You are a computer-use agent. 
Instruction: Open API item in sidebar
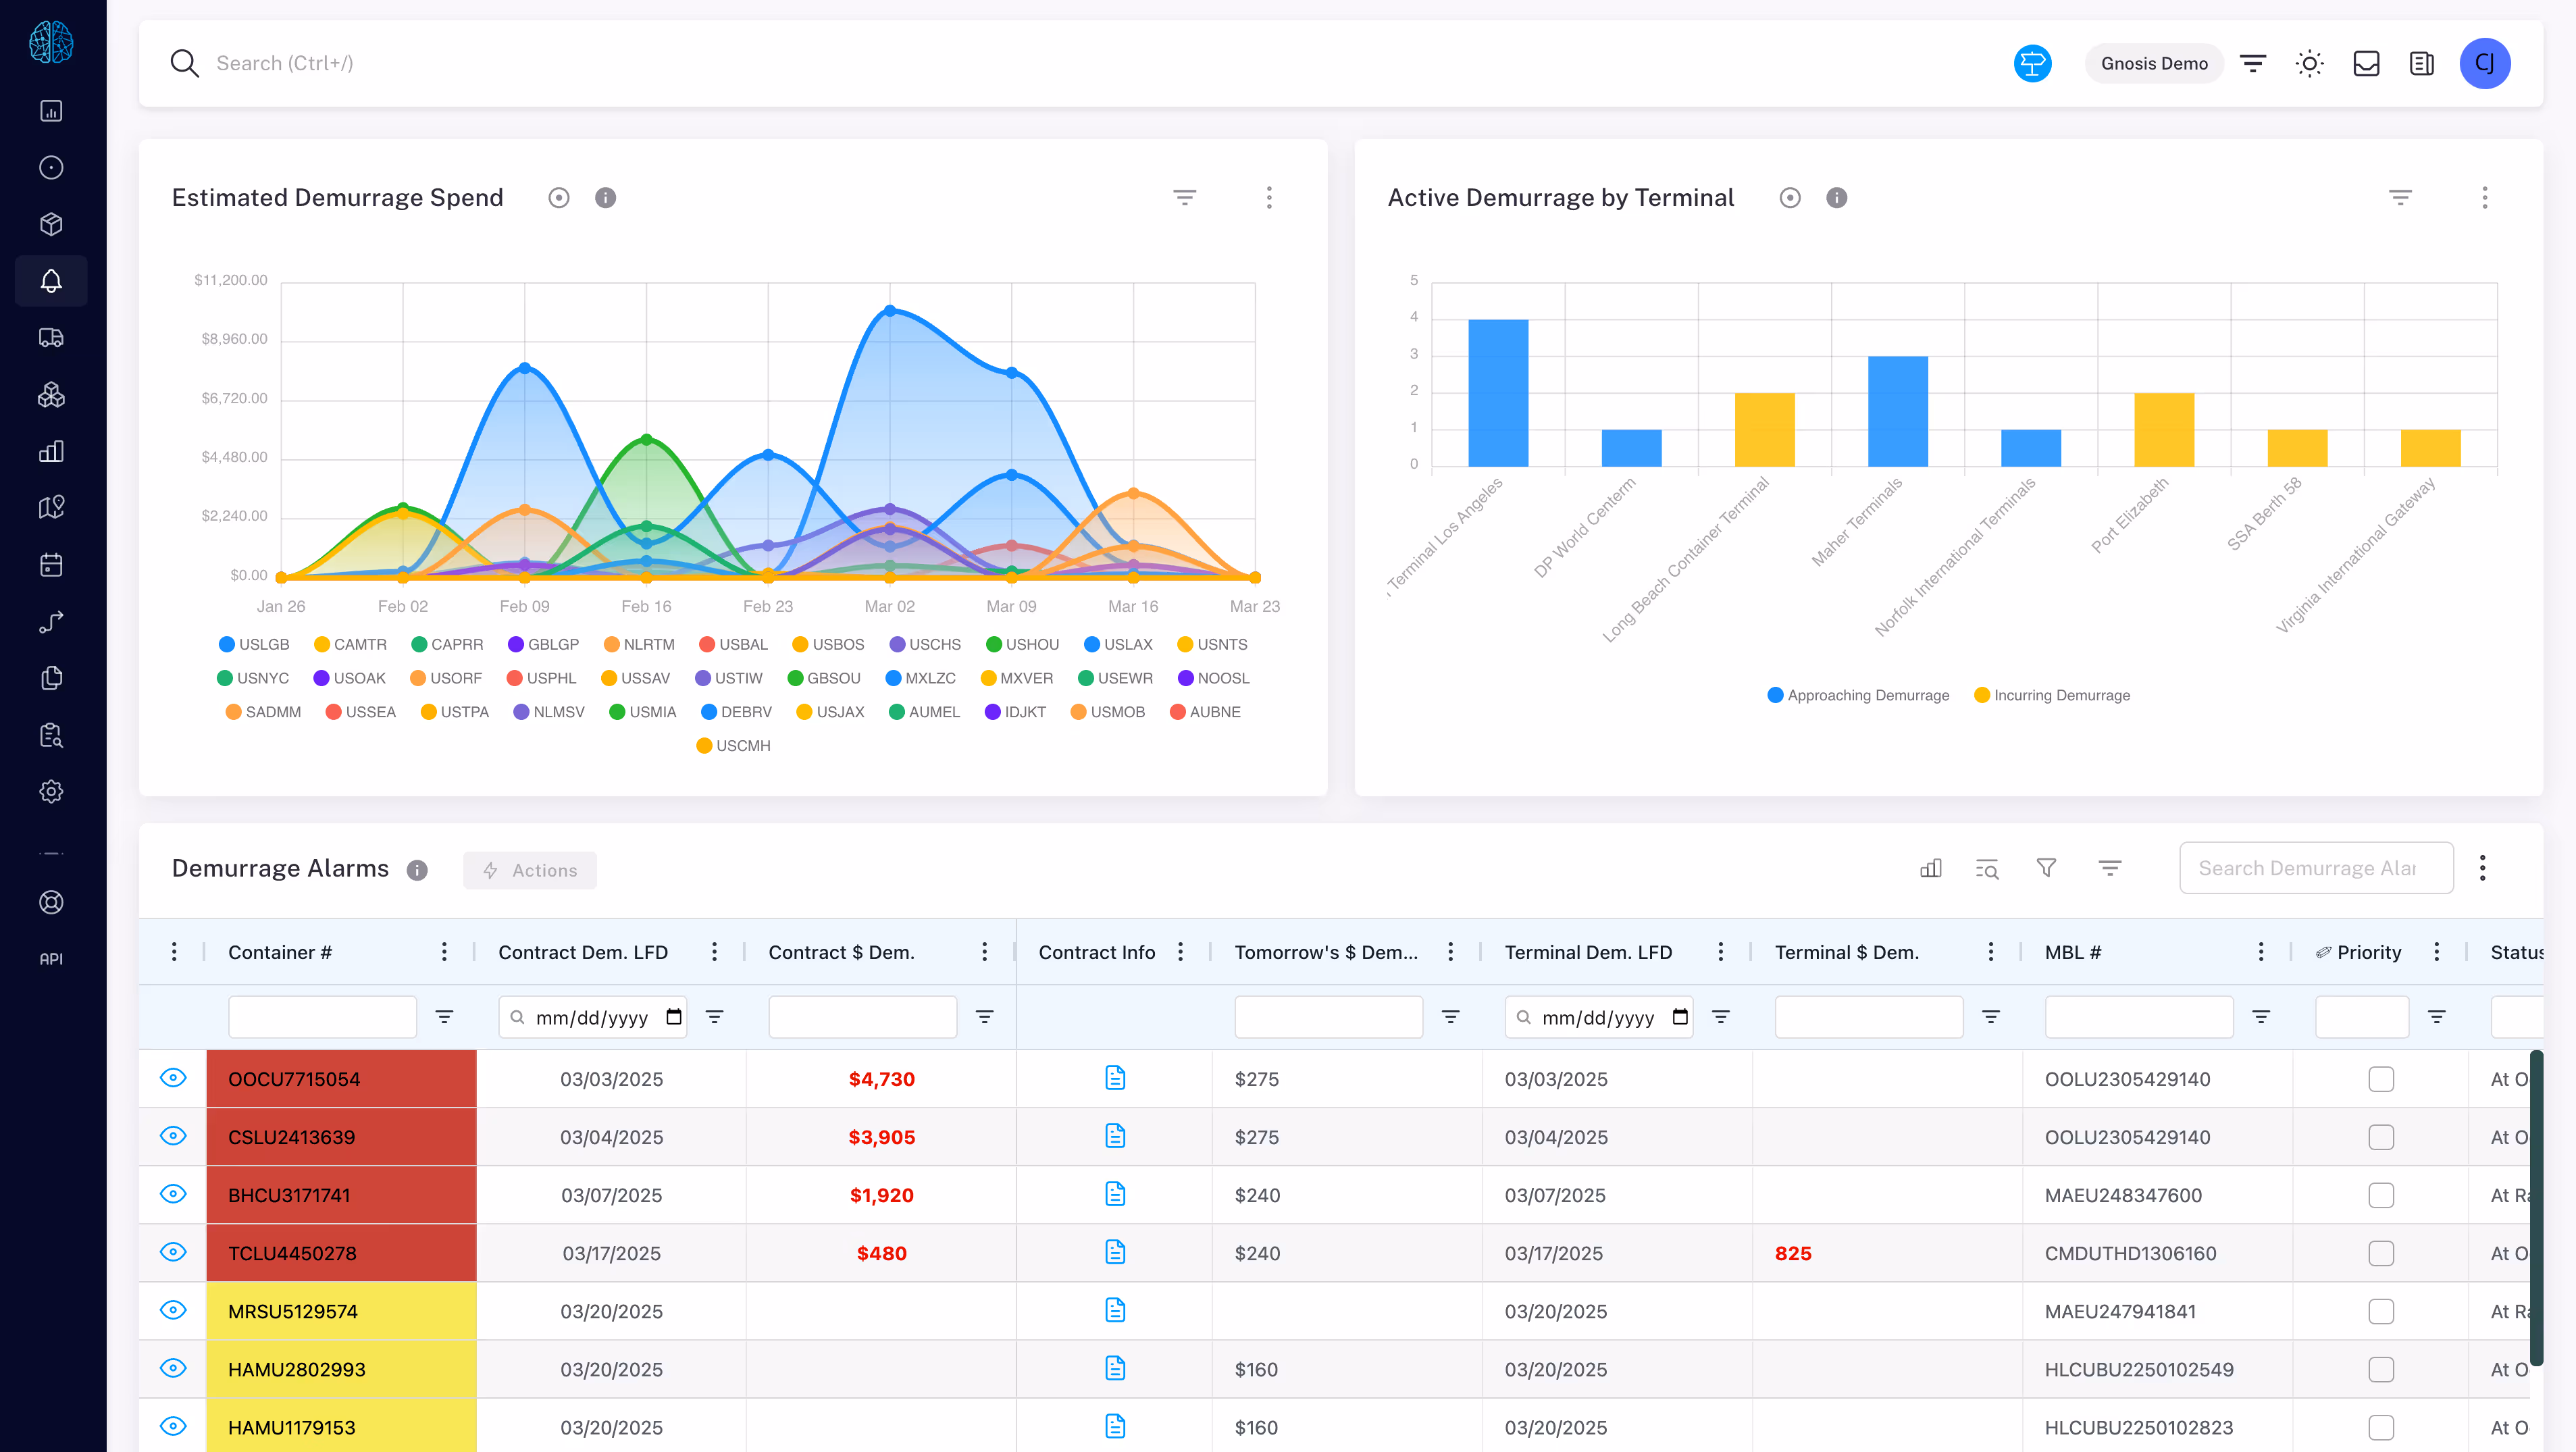point(51,958)
